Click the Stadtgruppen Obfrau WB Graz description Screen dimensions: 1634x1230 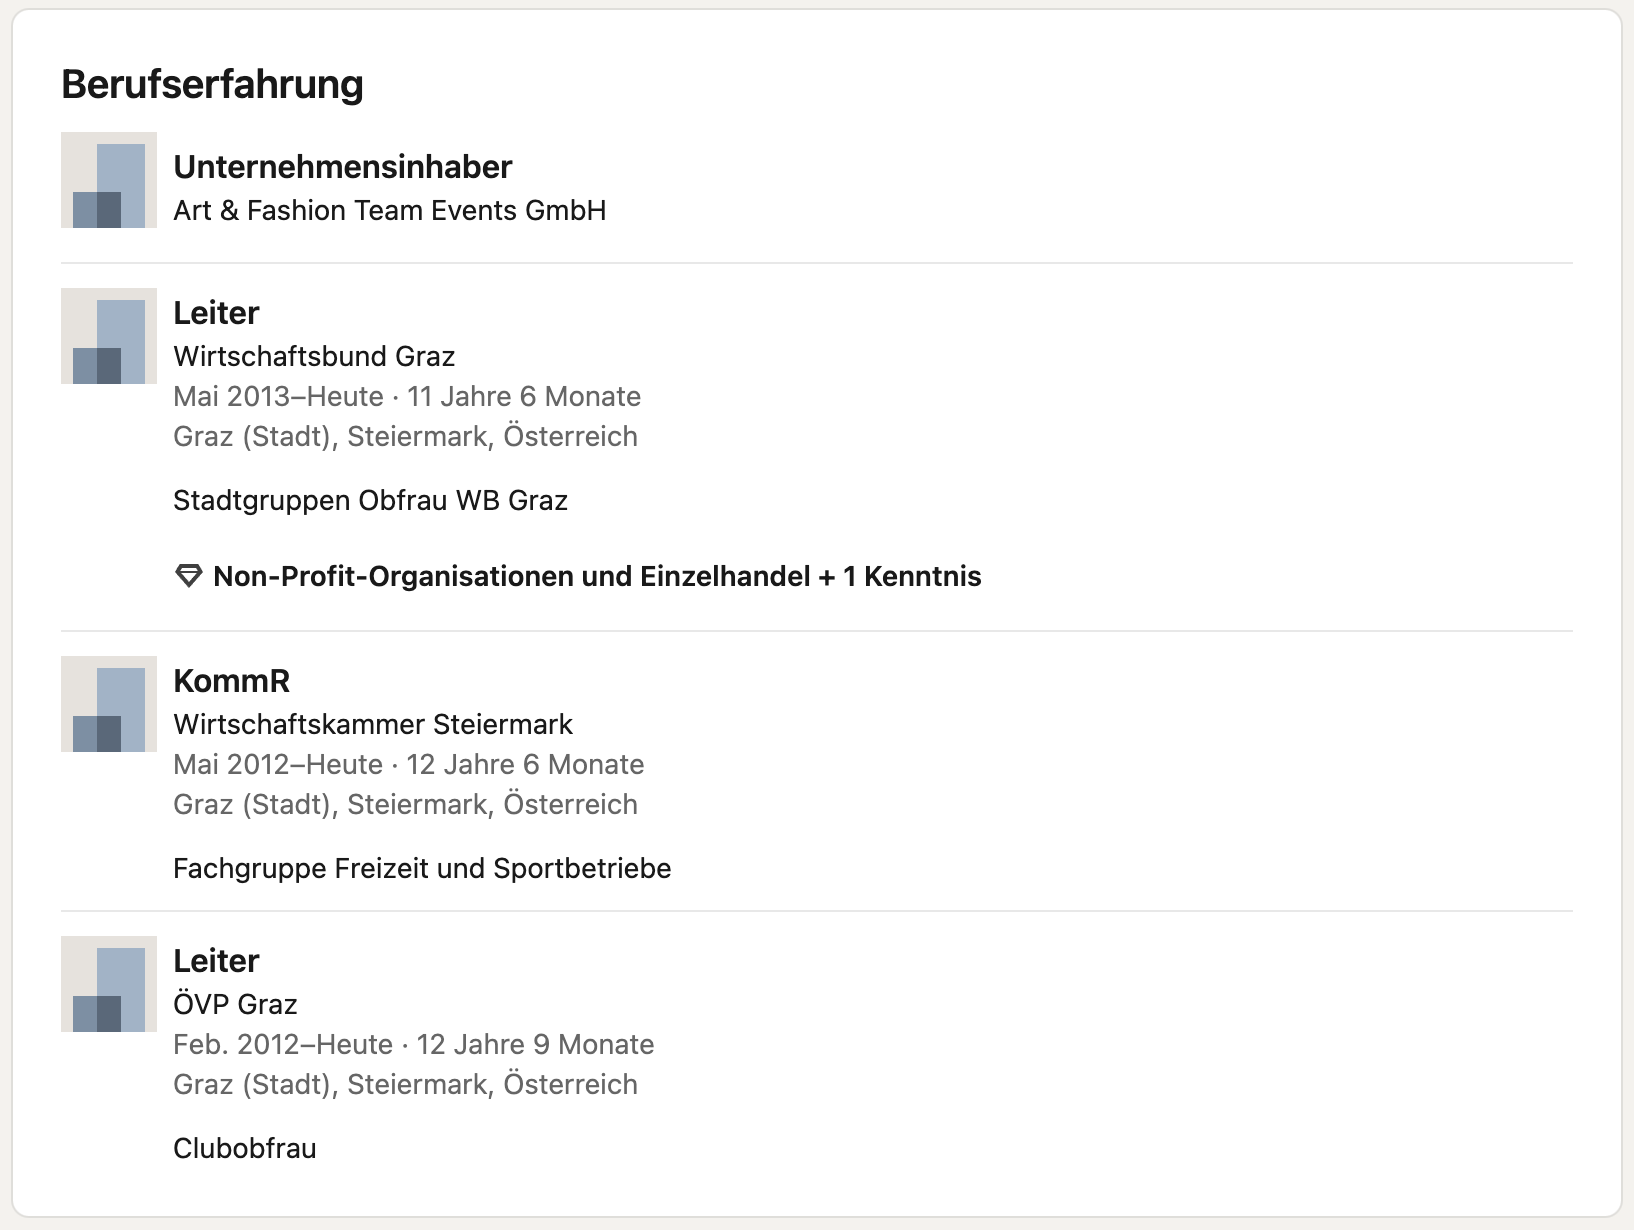coord(370,500)
